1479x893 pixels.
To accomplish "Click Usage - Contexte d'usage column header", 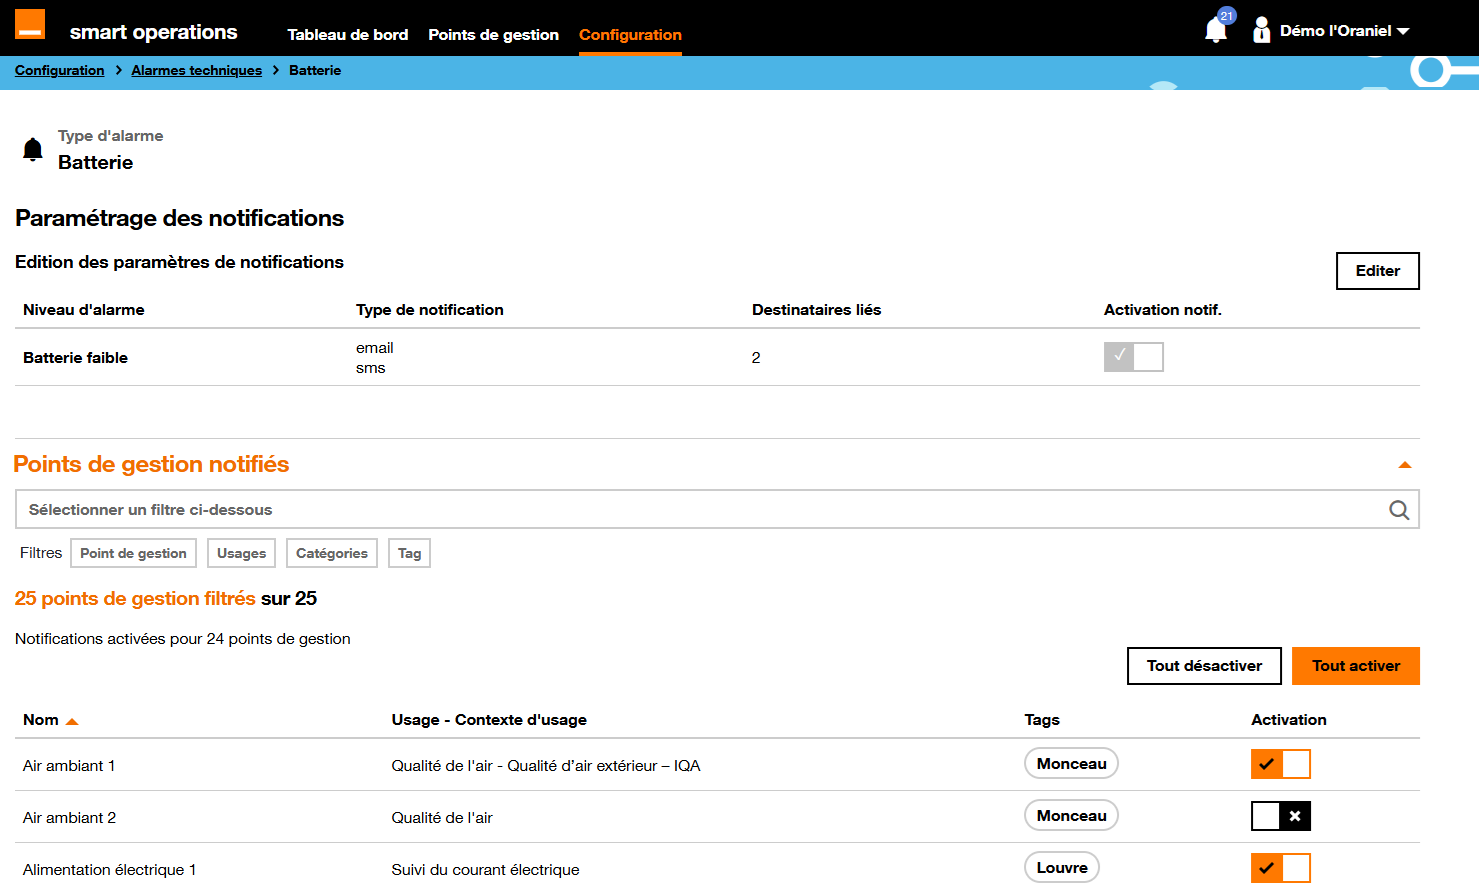I will pyautogui.click(x=489, y=720).
